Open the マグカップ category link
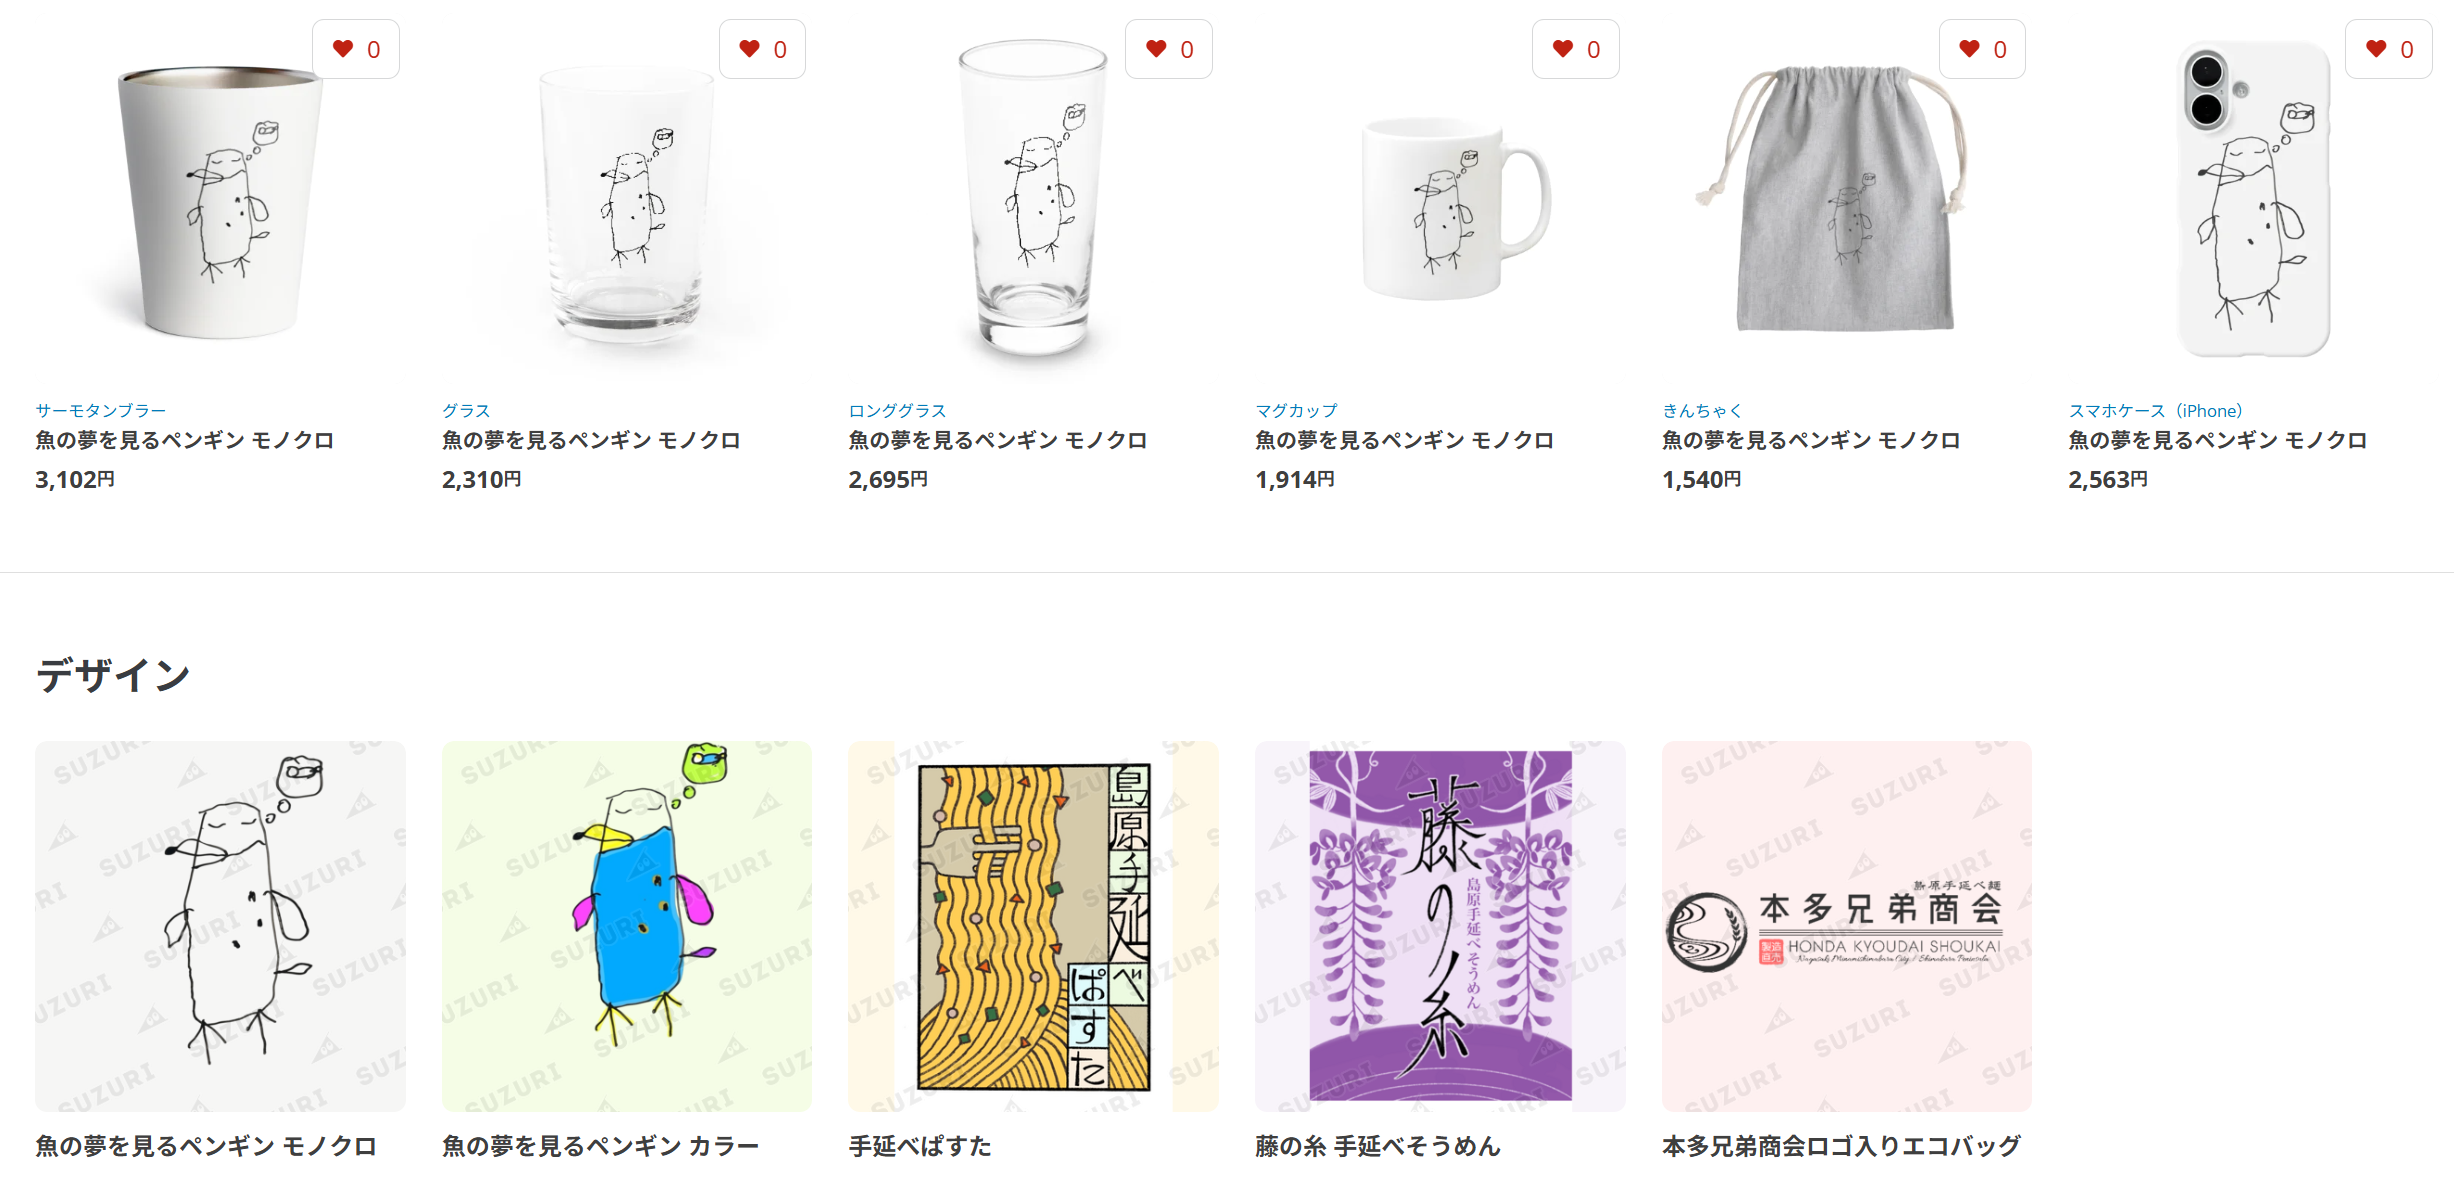 tap(1296, 410)
